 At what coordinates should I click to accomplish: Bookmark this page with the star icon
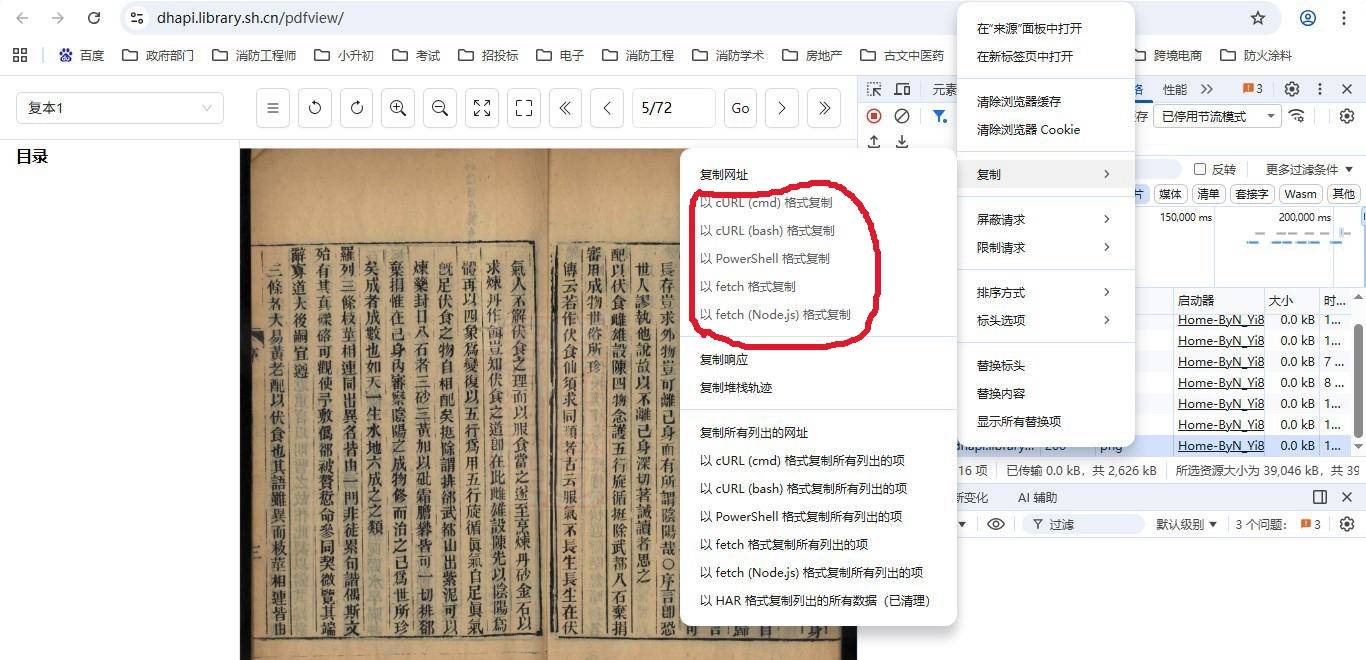pyautogui.click(x=1258, y=18)
